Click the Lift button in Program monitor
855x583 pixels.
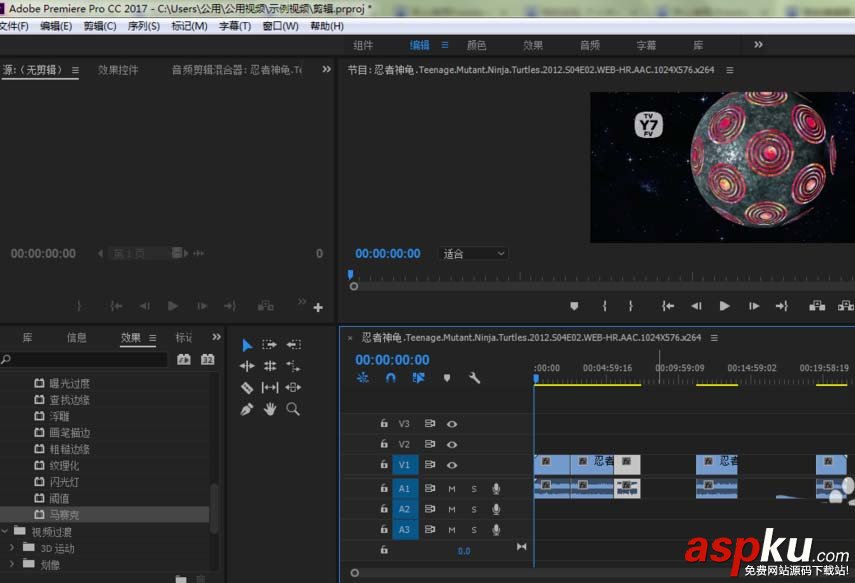[x=817, y=306]
